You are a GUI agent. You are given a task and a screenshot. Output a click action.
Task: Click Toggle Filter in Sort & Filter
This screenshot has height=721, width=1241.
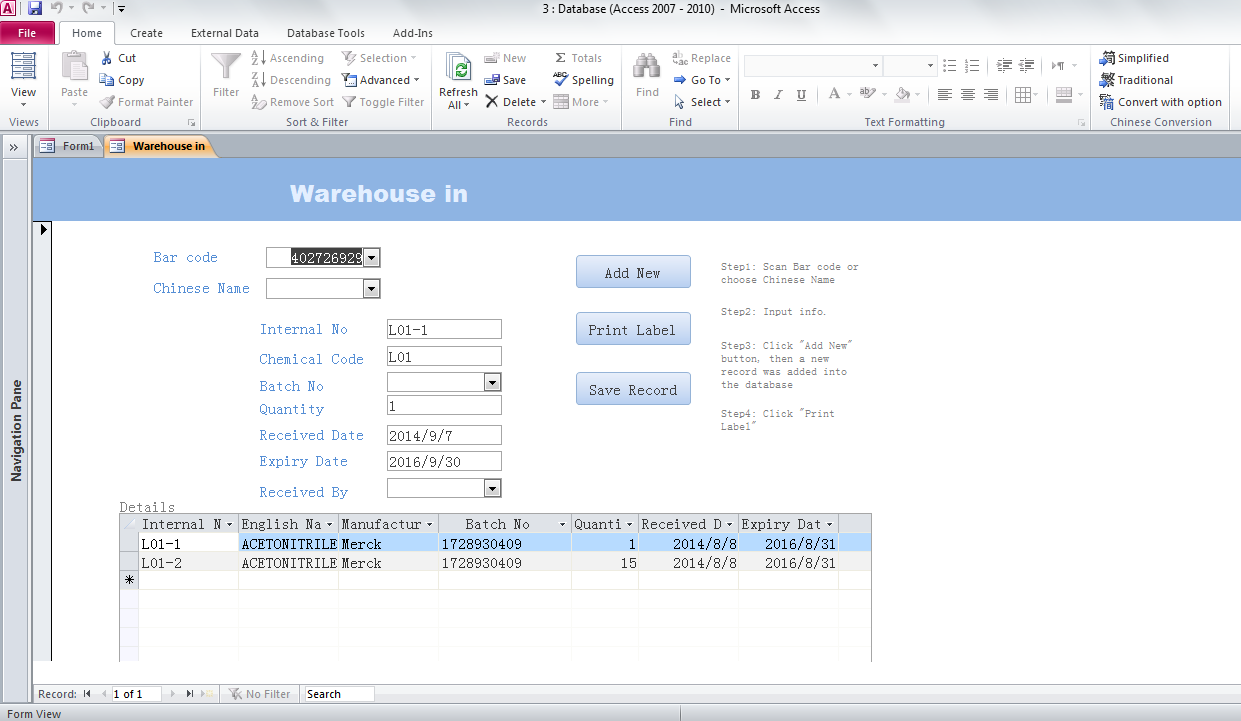pos(384,102)
